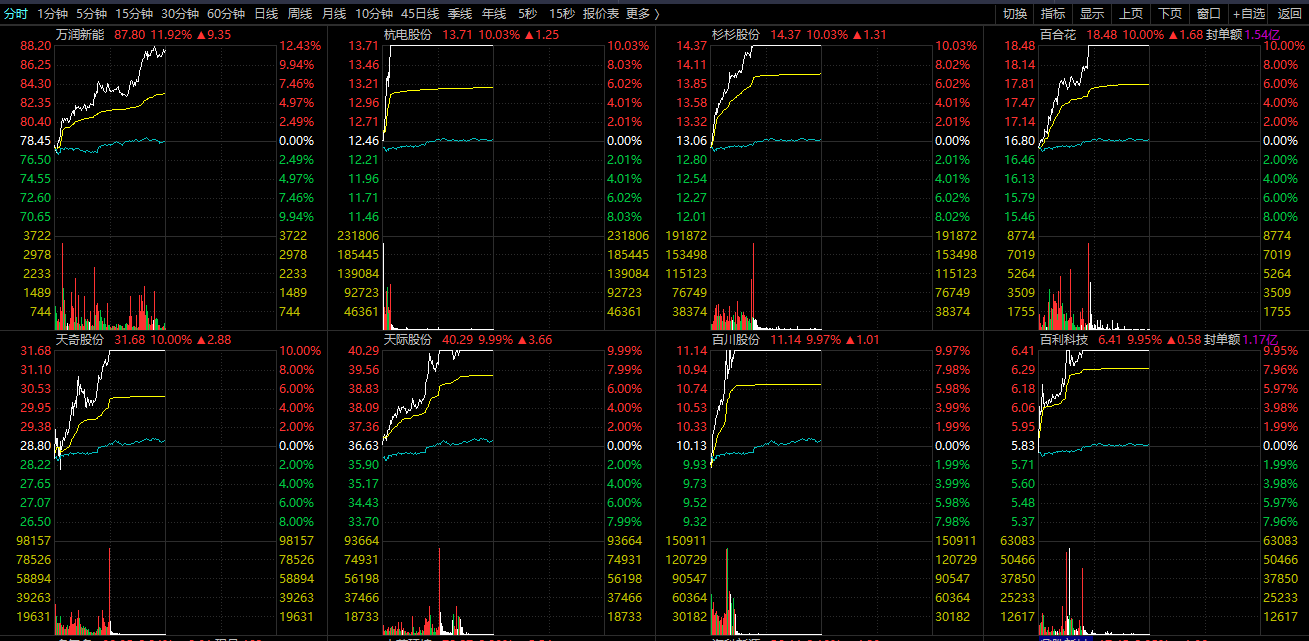Select the 15秒 period tab
The width and height of the screenshot is (1309, 641).
pos(561,14)
